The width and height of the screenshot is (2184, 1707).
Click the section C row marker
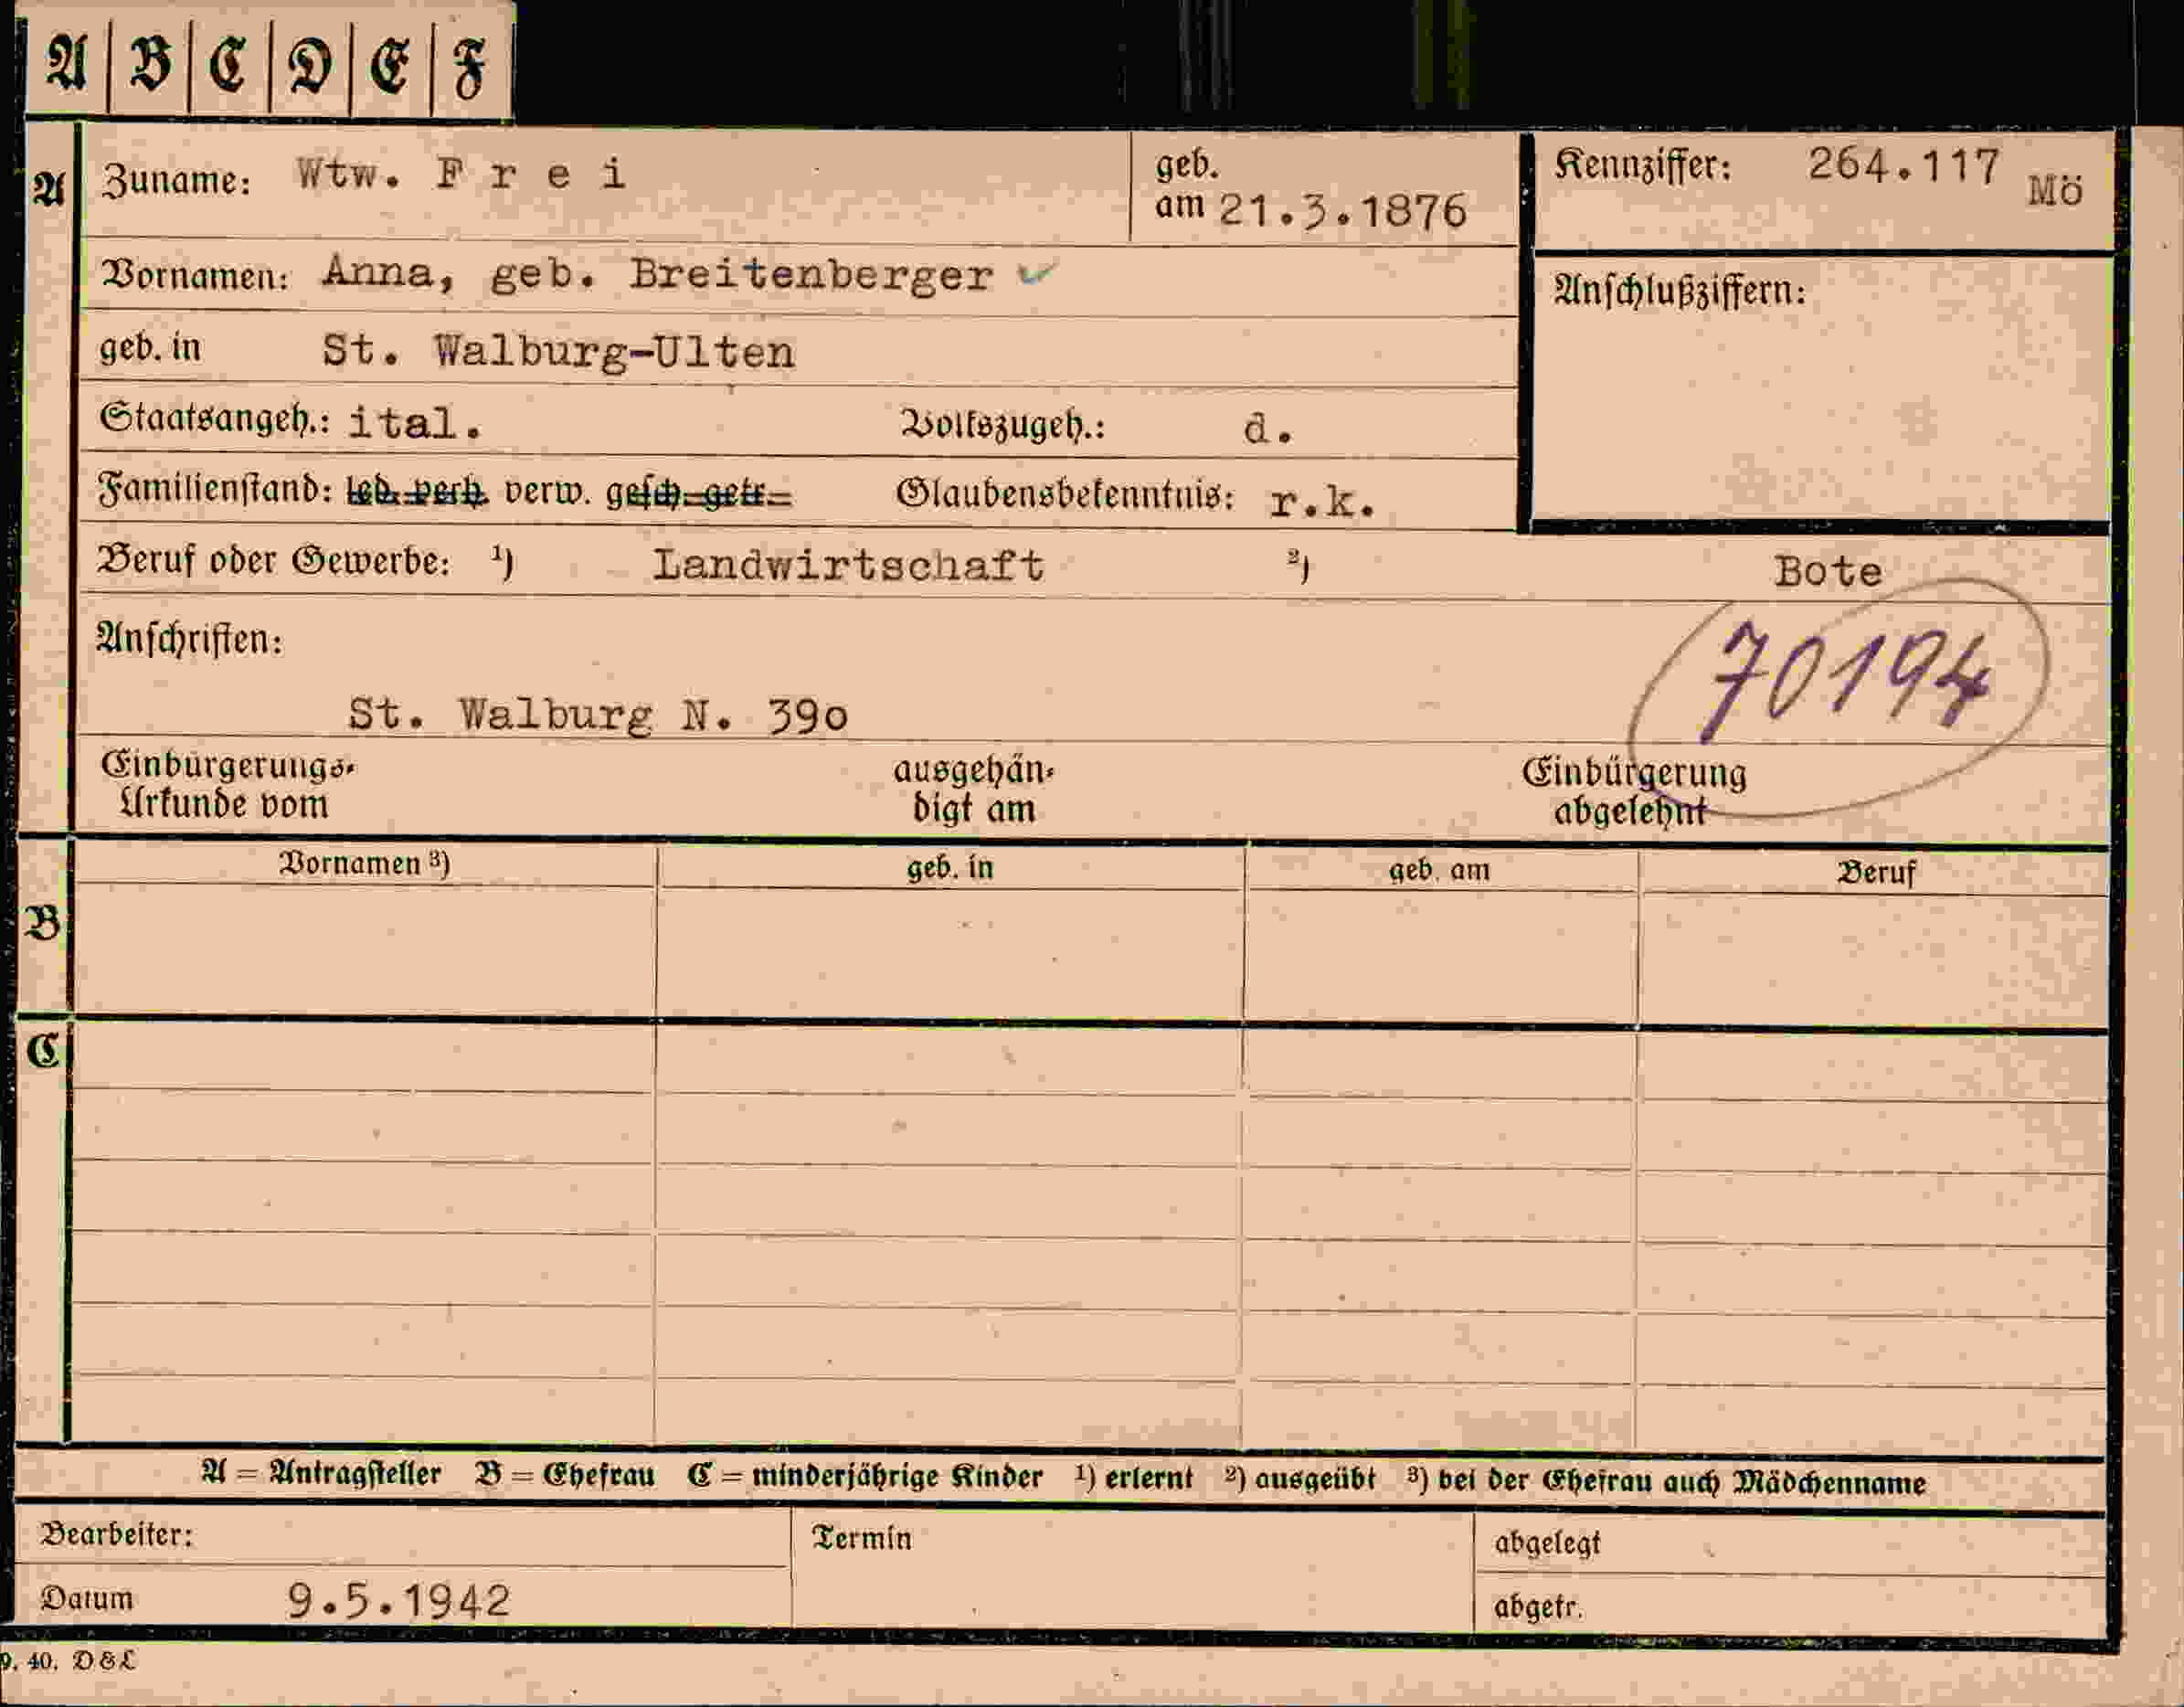(x=43, y=1050)
